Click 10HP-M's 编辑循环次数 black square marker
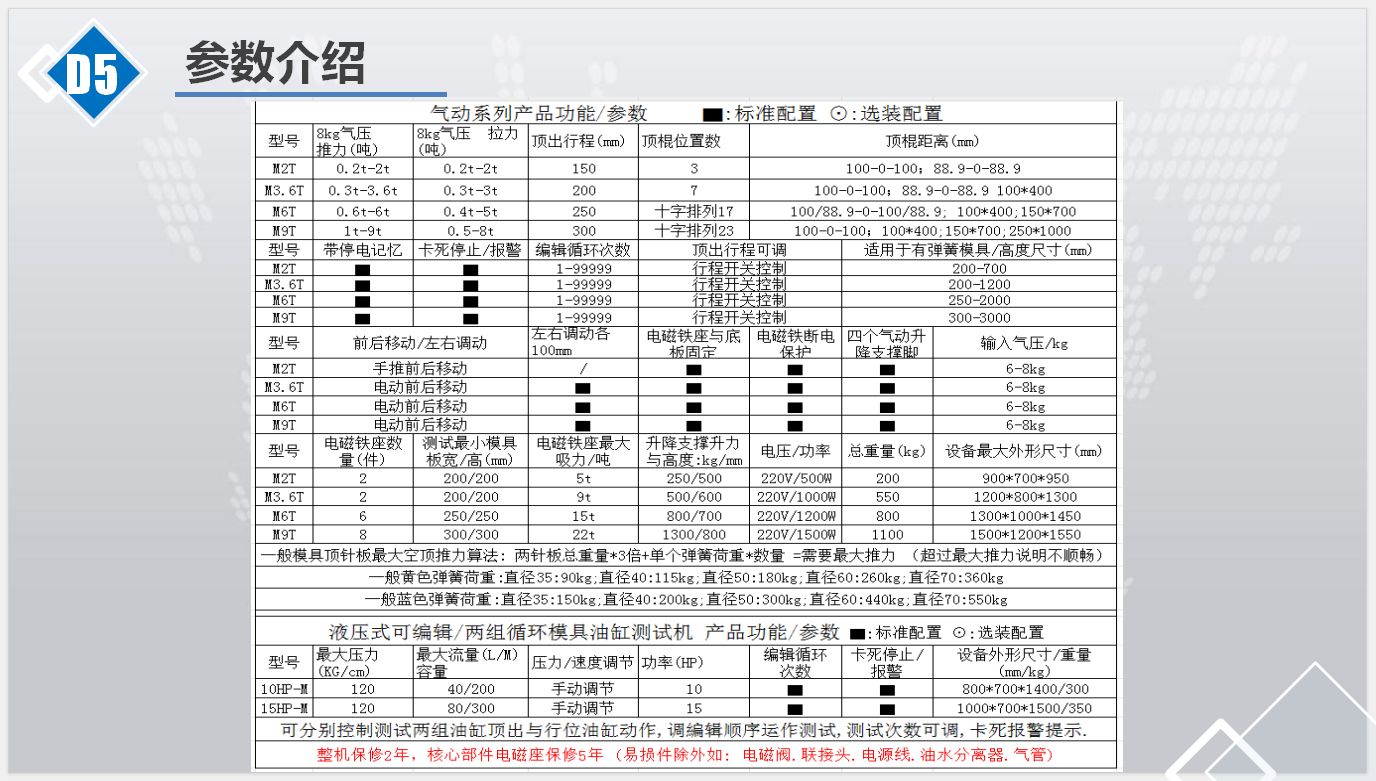This screenshot has height=781, width=1376. pyautogui.click(x=795, y=689)
